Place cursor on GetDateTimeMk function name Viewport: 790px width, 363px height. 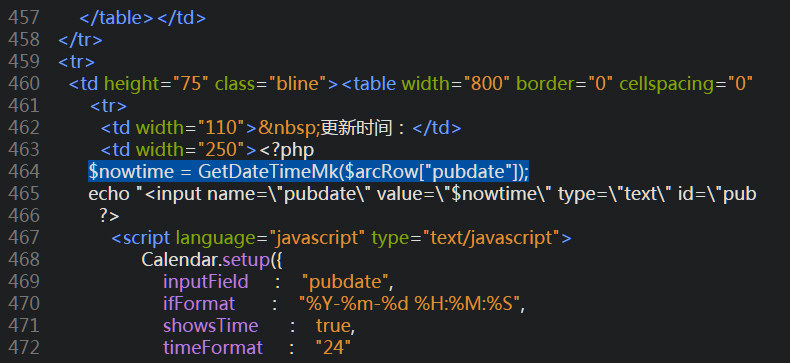click(269, 171)
